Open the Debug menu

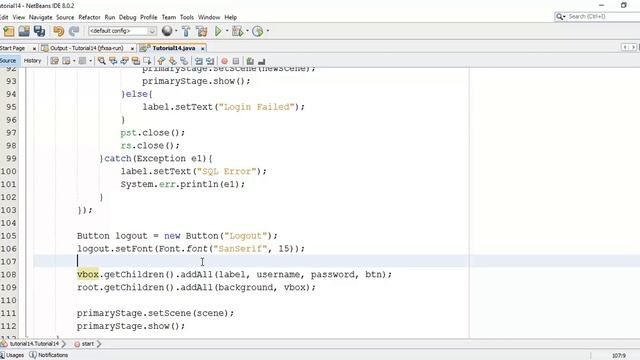127,17
